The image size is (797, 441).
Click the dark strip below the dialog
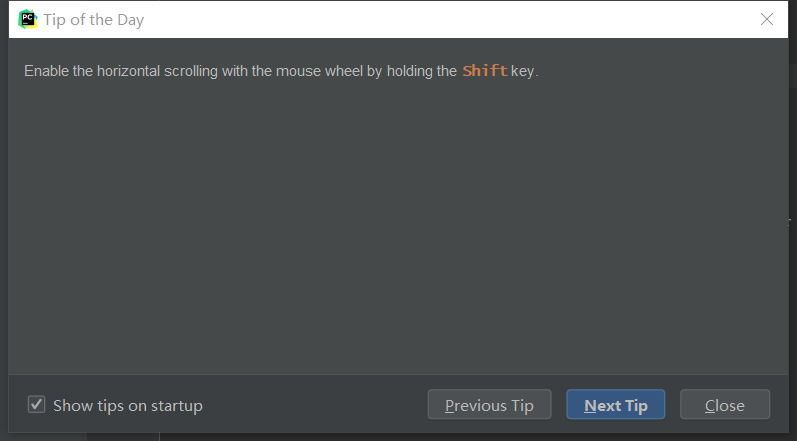[400, 437]
